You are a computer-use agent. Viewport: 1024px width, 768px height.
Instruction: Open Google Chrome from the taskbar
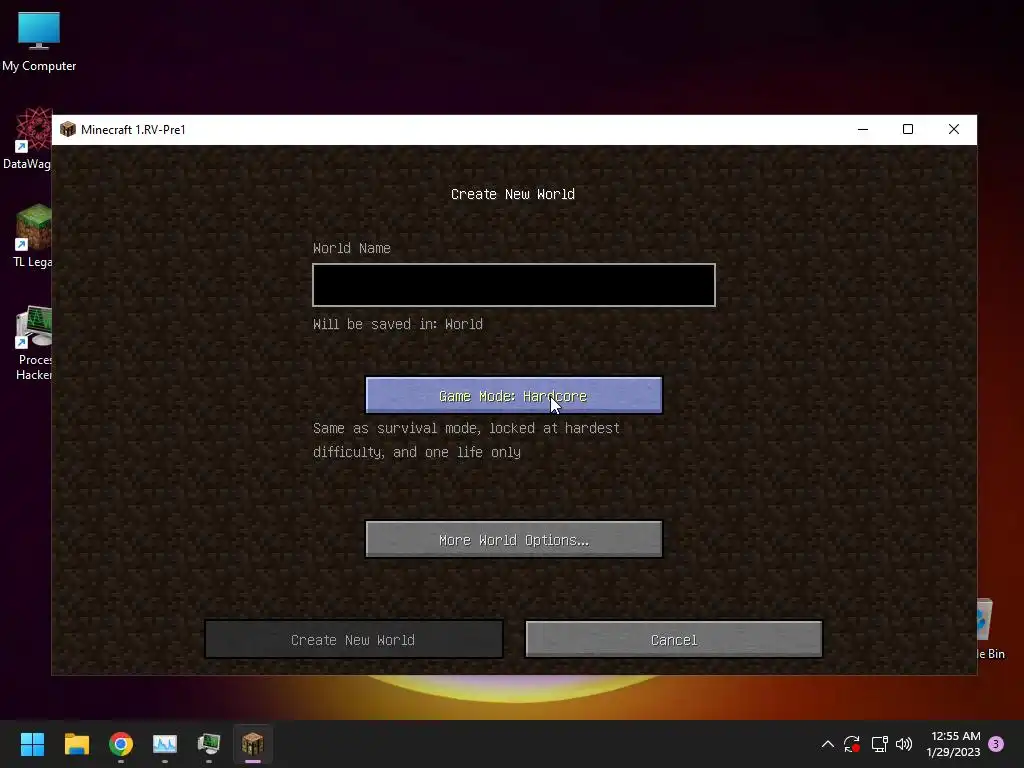[121, 744]
